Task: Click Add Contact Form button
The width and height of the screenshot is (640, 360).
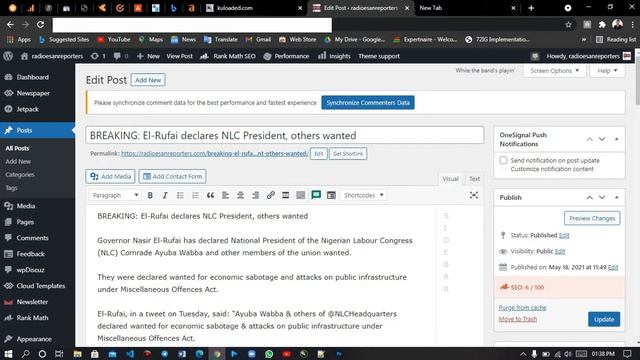Action: [x=172, y=176]
